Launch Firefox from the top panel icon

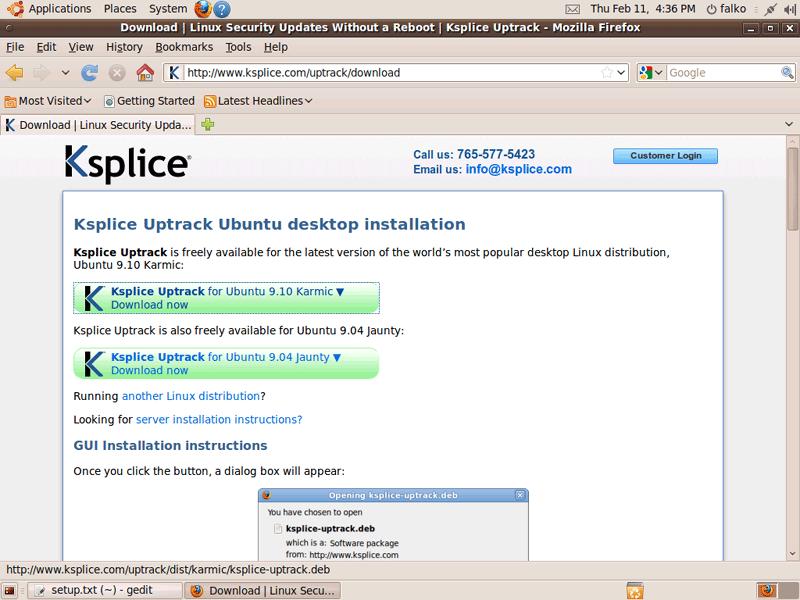pyautogui.click(x=203, y=9)
